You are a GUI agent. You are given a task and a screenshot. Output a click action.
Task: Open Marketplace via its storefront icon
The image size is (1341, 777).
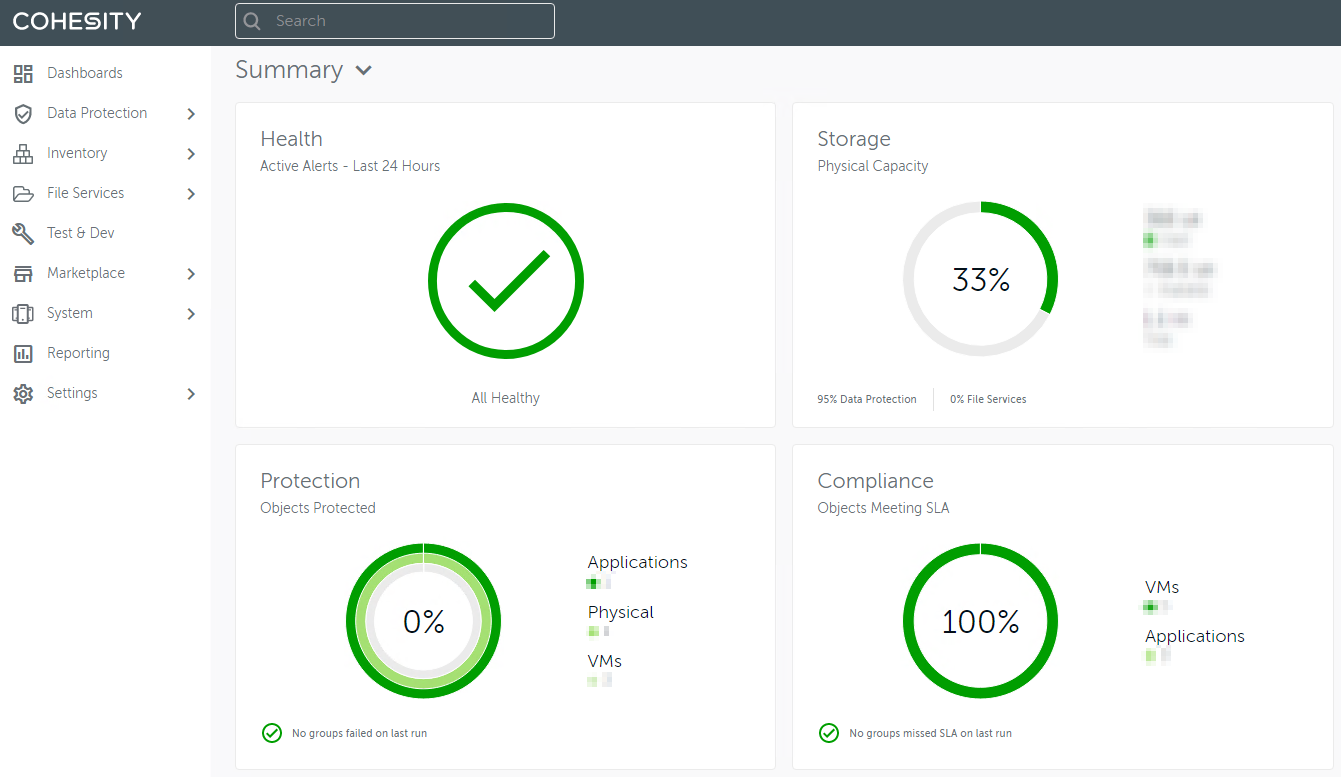click(22, 273)
